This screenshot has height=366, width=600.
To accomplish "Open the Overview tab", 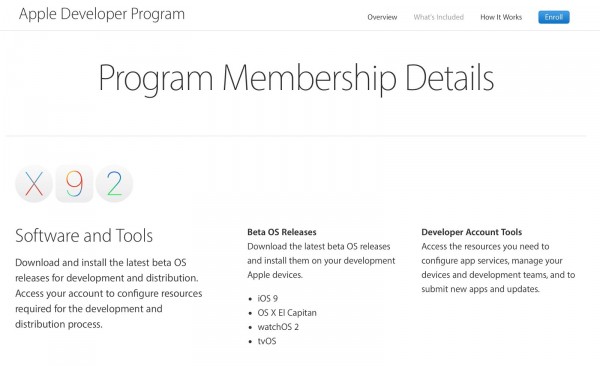I will [382, 17].
